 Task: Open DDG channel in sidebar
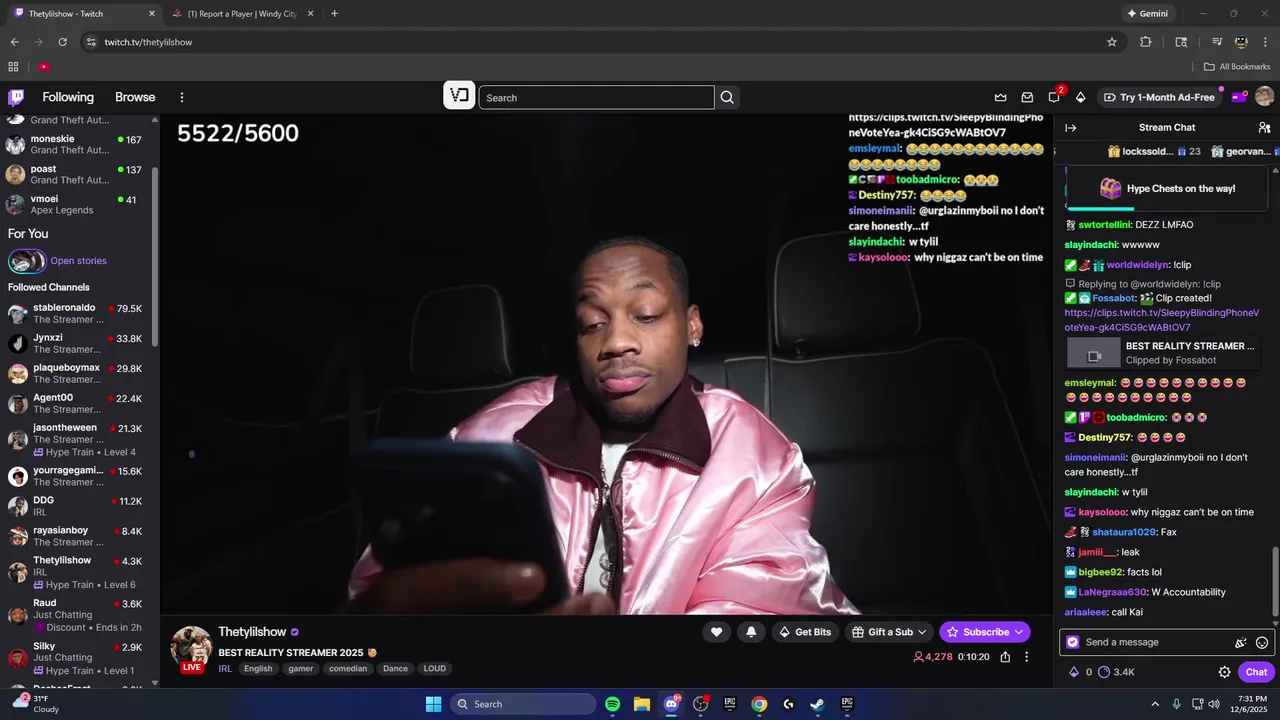click(78, 506)
